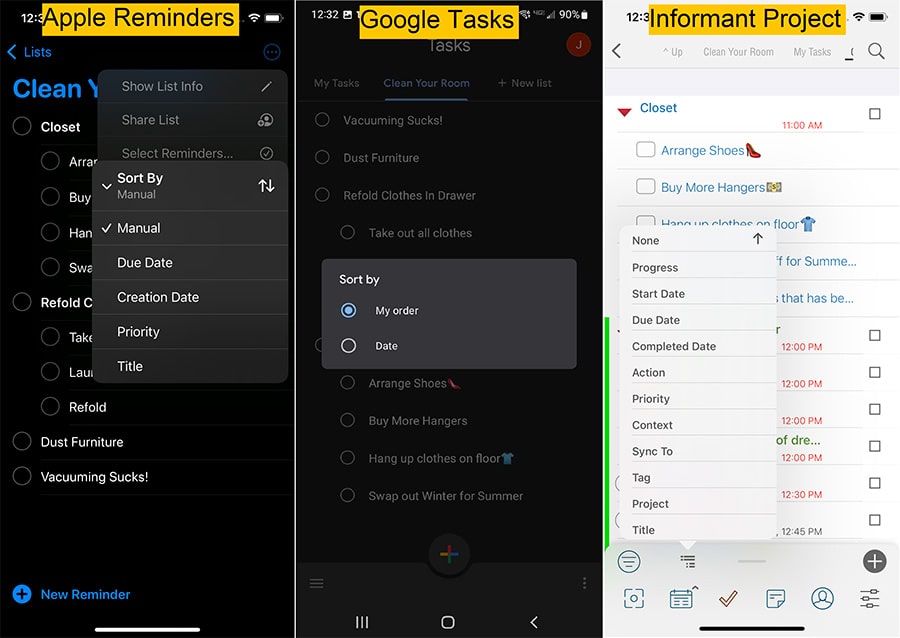Tap the circled filter lines icon in Informant
The width and height of the screenshot is (900, 638).
tap(629, 561)
